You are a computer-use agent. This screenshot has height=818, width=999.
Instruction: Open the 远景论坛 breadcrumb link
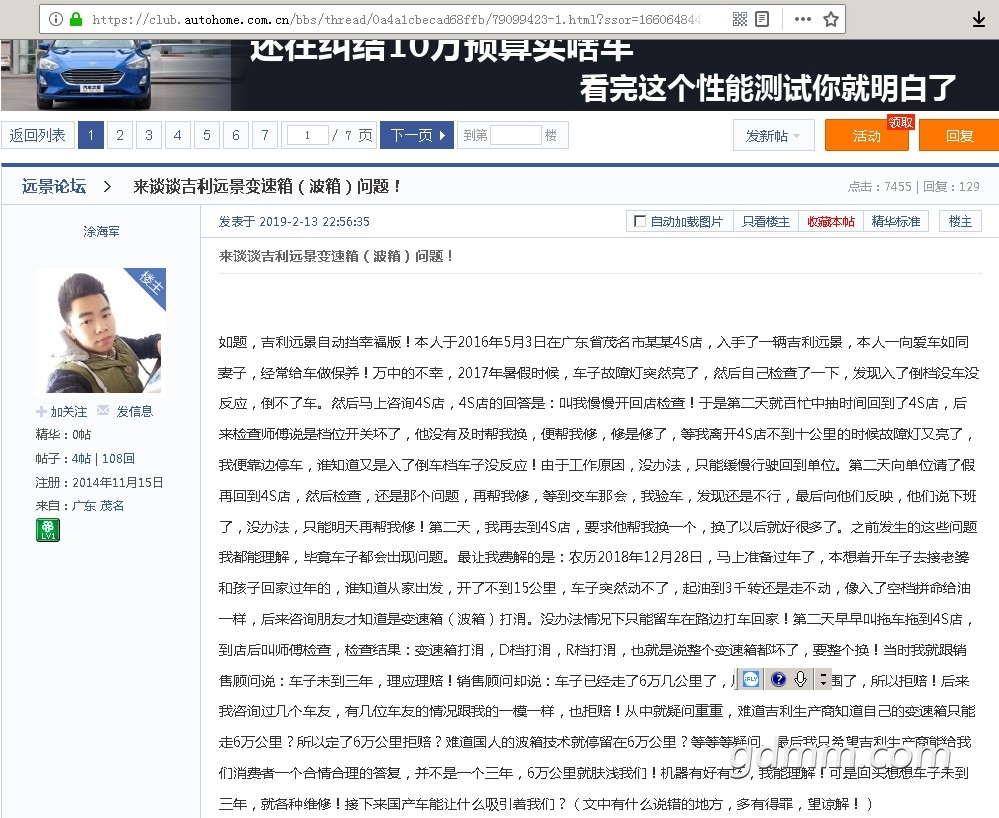pyautogui.click(x=54, y=186)
